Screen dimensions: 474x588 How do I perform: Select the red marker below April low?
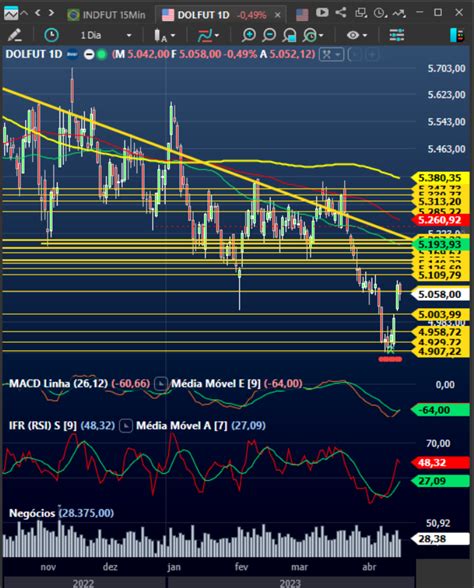(x=390, y=359)
